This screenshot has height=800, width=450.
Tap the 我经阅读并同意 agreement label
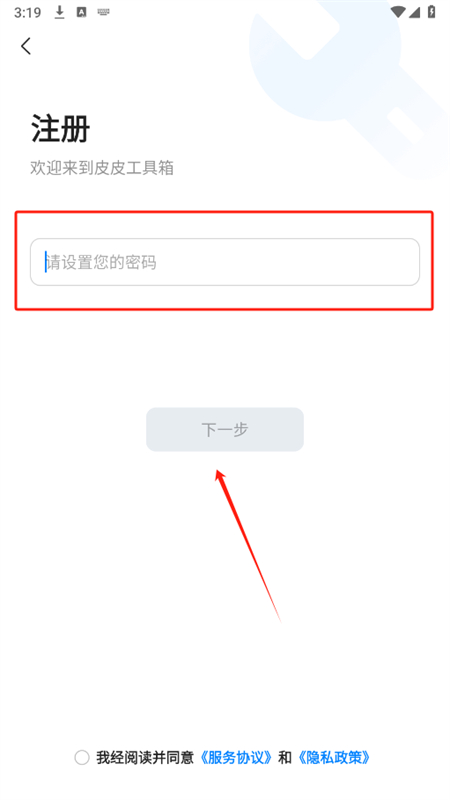click(x=145, y=758)
